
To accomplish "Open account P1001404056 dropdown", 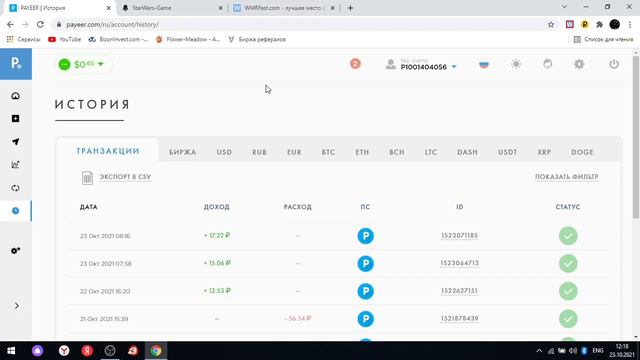I will coord(421,64).
